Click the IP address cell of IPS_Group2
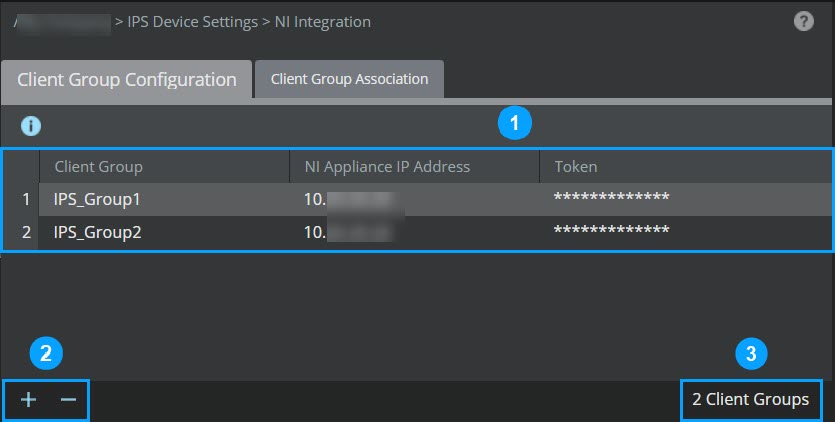The width and height of the screenshot is (835, 422). (414, 232)
